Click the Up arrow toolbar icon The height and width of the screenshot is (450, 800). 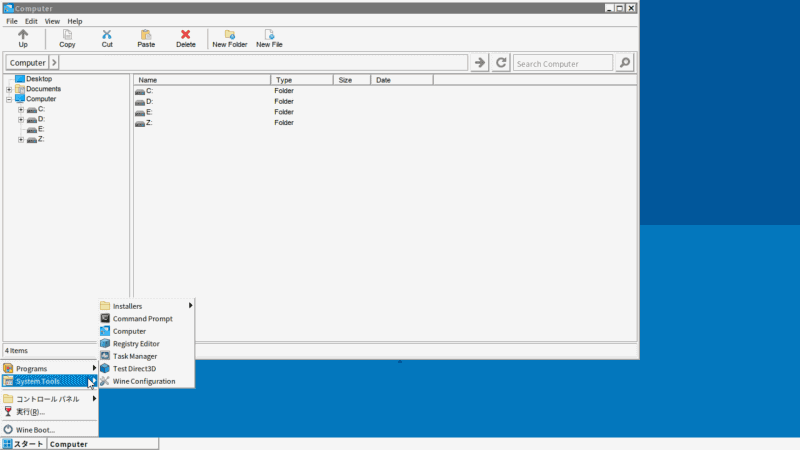click(x=23, y=35)
